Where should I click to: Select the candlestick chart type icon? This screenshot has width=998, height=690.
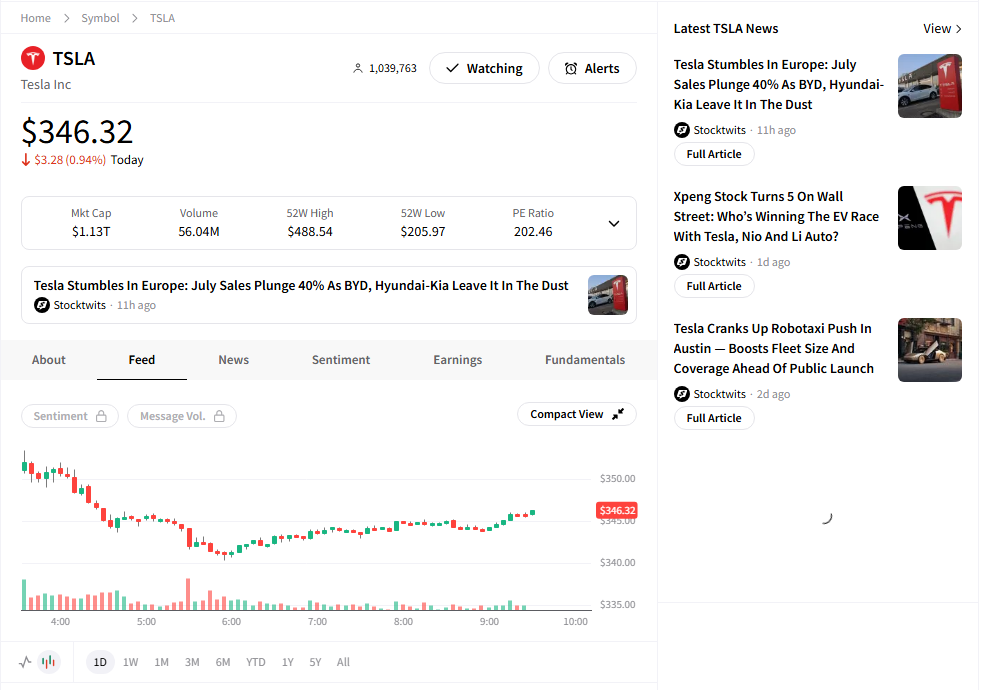pos(48,662)
